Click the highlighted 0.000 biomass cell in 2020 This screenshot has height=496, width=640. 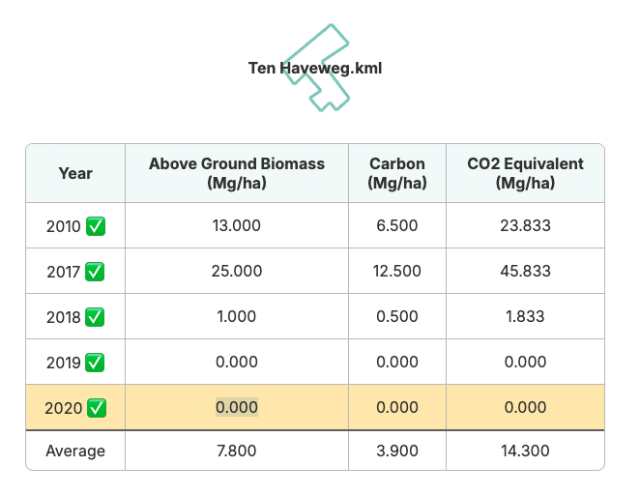pos(236,407)
